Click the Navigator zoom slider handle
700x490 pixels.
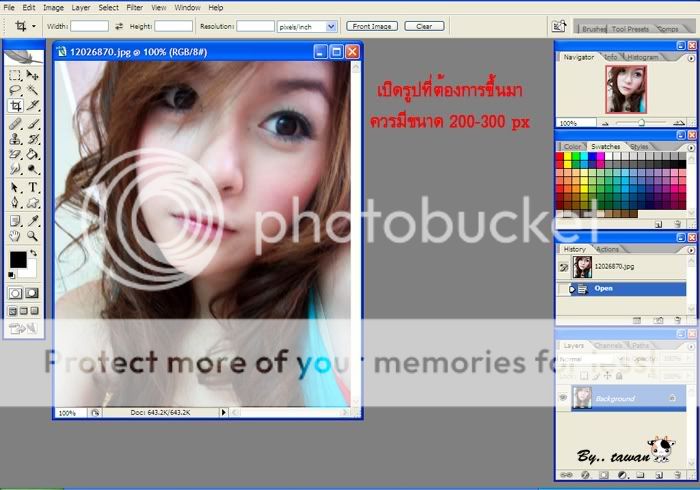tap(643, 122)
